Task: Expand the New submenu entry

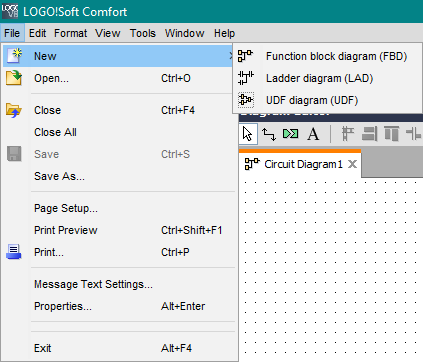Action: pyautogui.click(x=119, y=56)
